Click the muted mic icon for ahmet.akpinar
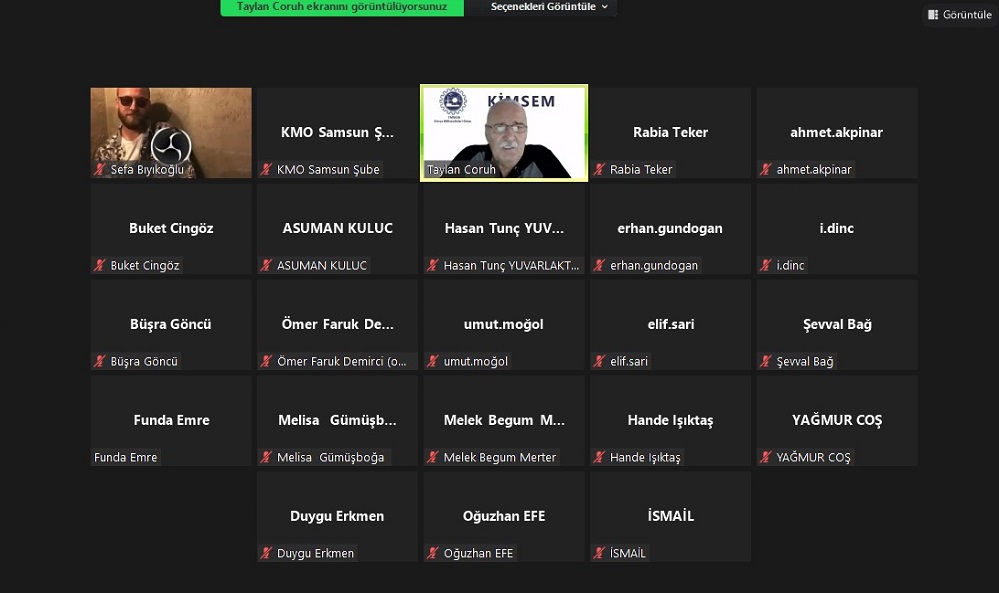The height and width of the screenshot is (593, 999). coord(766,170)
